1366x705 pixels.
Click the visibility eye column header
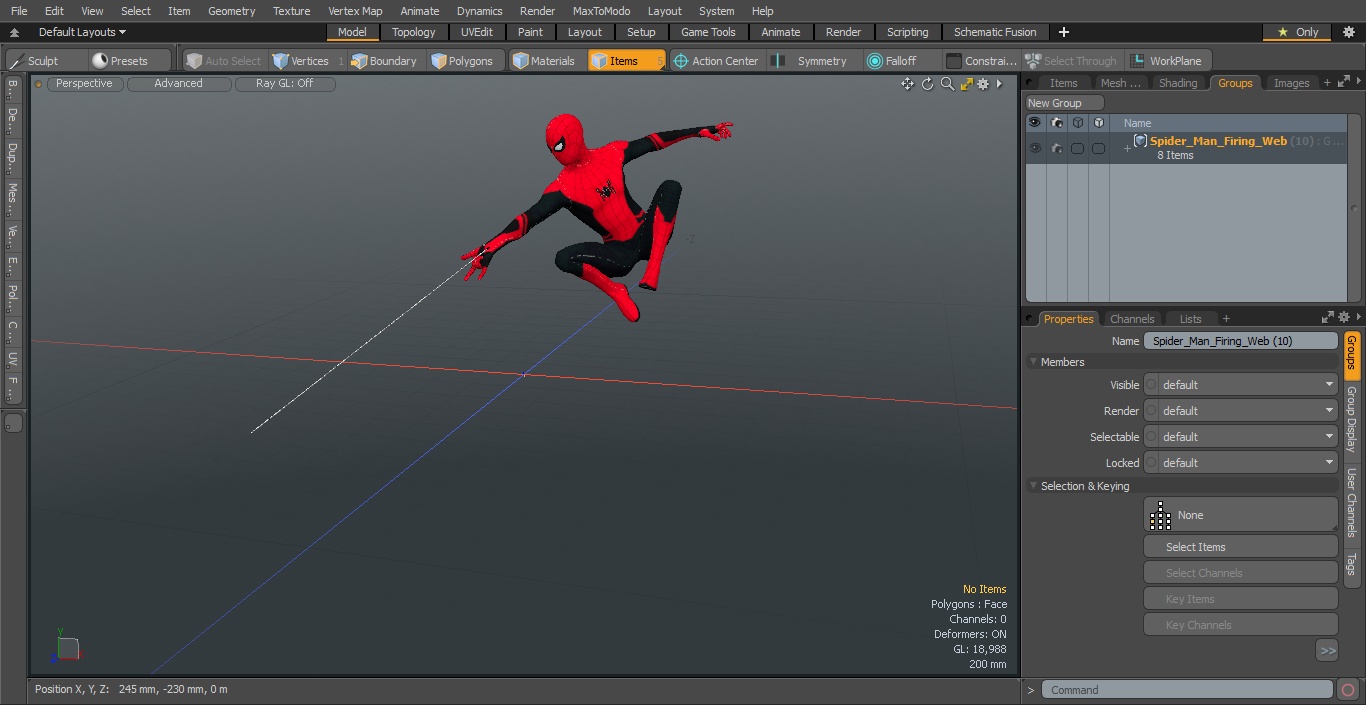pyautogui.click(x=1035, y=122)
